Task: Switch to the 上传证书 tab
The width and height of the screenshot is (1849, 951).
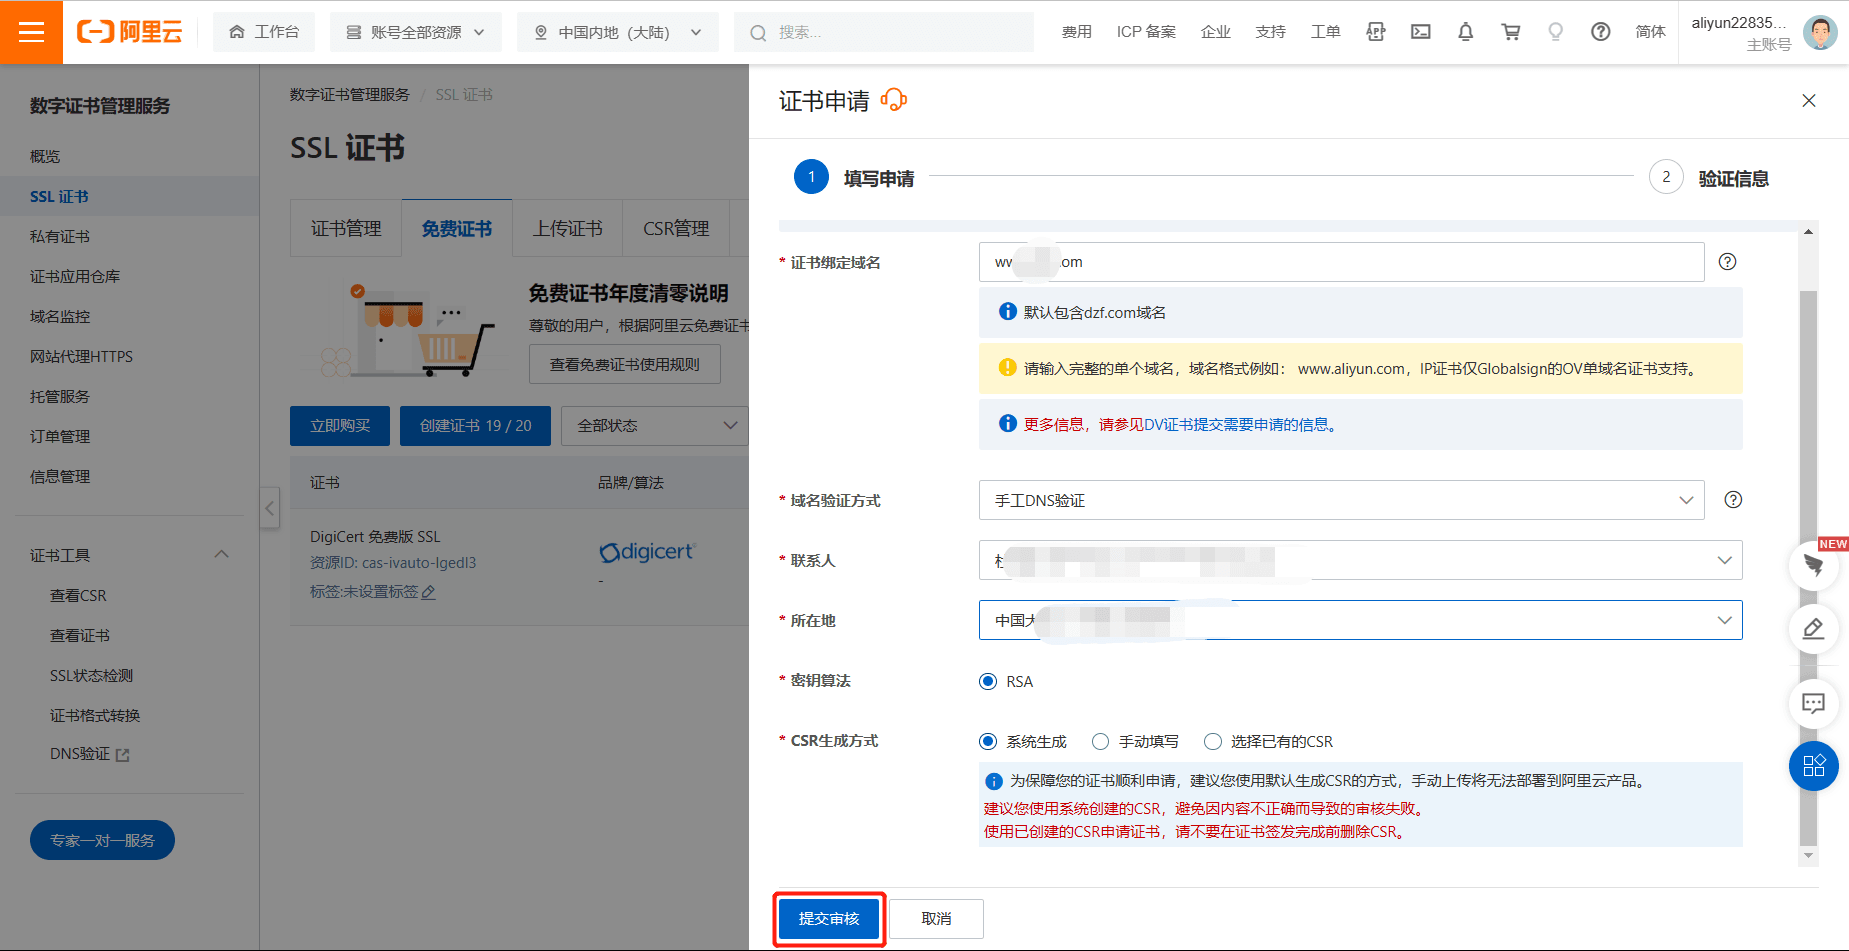Action: [x=567, y=229]
